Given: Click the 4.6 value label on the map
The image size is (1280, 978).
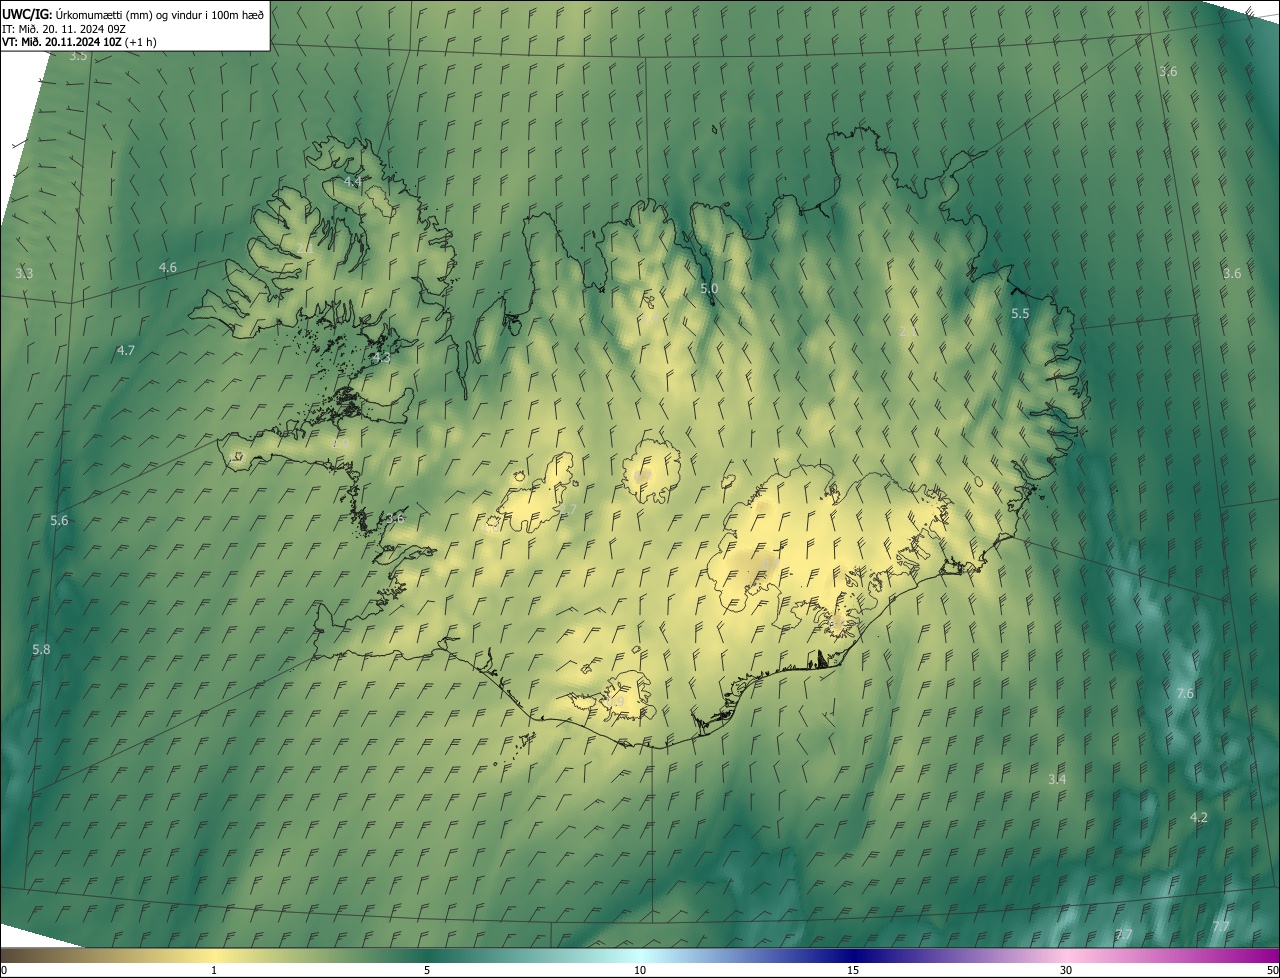Looking at the screenshot, I should (x=168, y=267).
